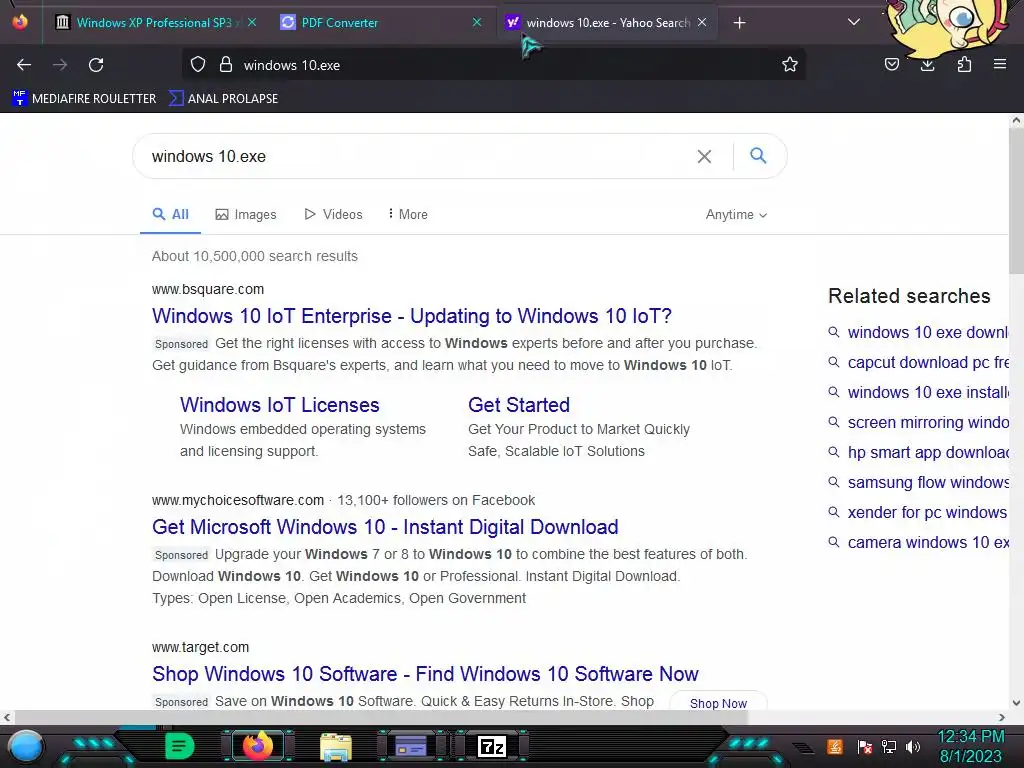1024x768 pixels.
Task: Expand the list all tabs chevron
Action: pos(853,22)
